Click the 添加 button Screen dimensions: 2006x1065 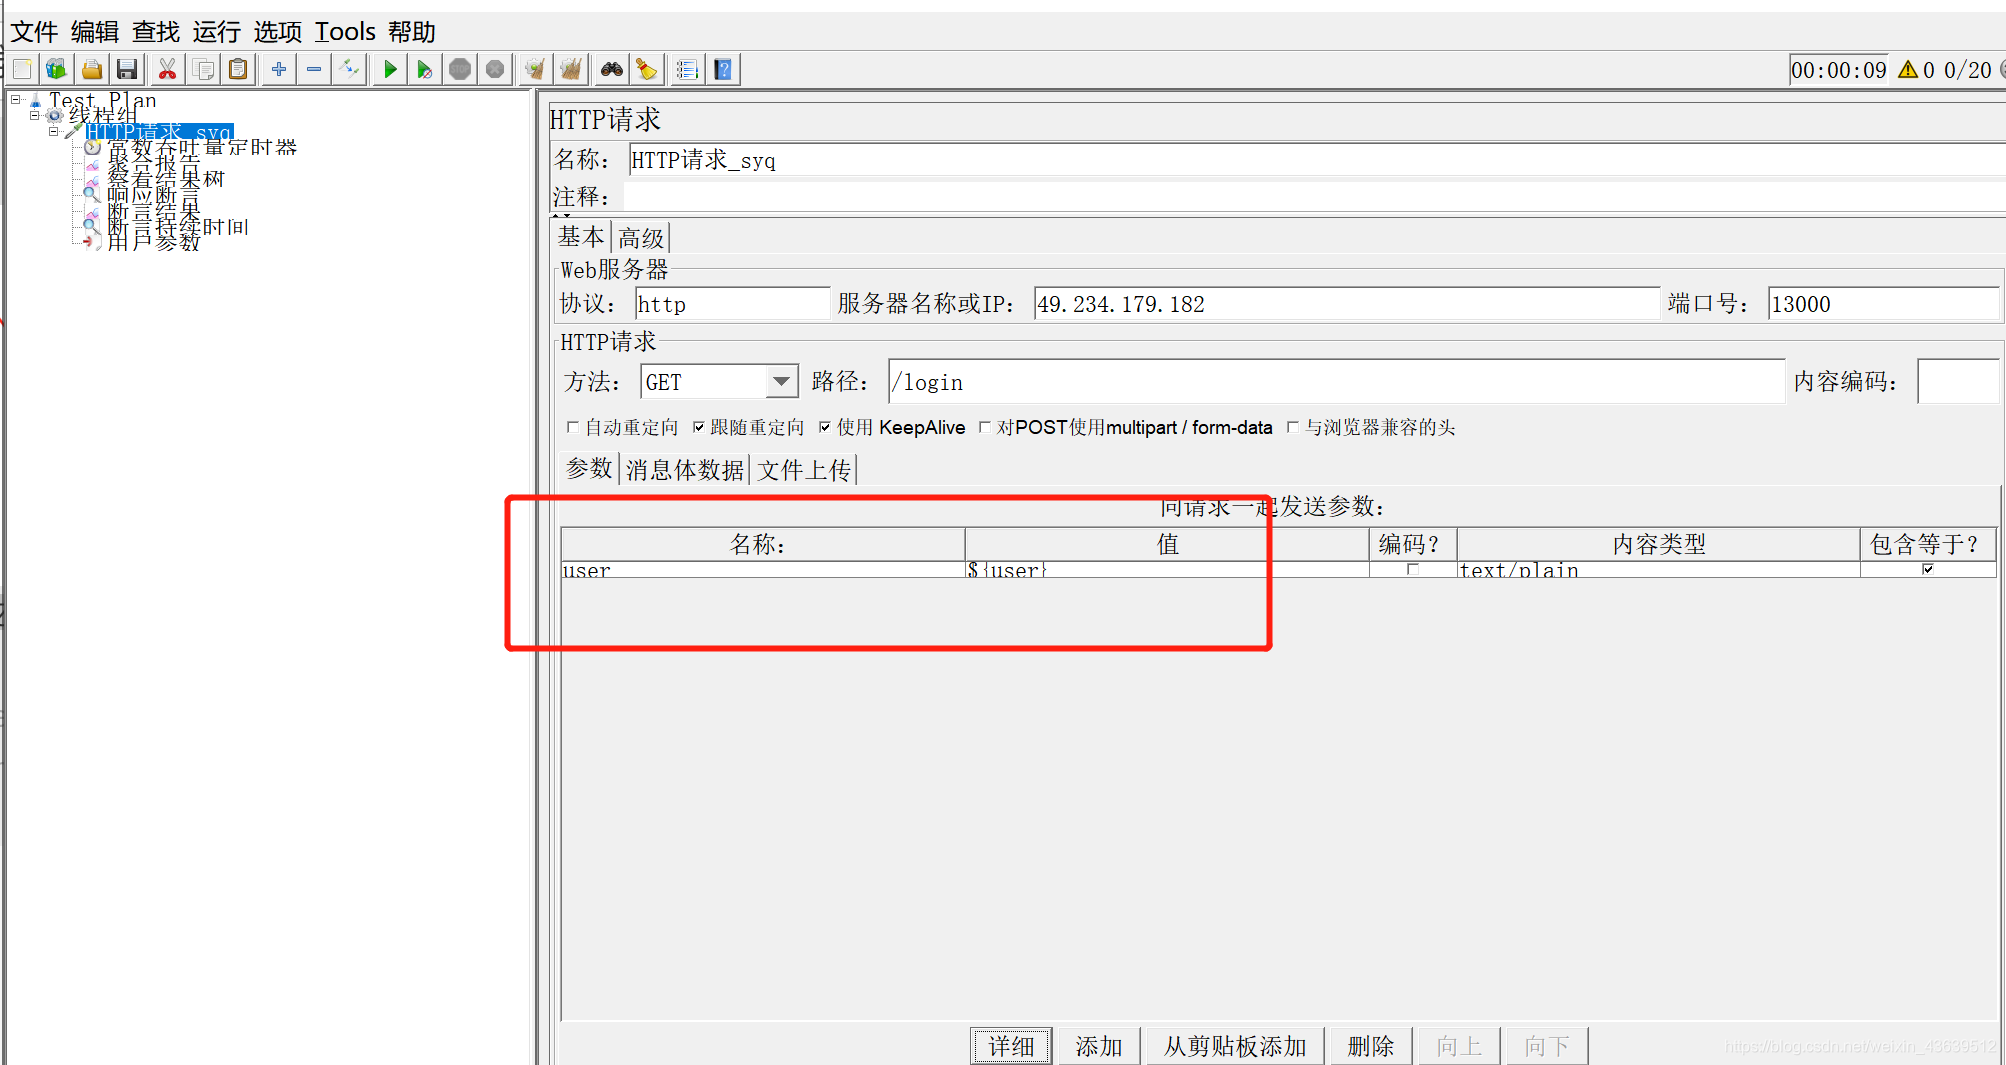(1099, 1046)
